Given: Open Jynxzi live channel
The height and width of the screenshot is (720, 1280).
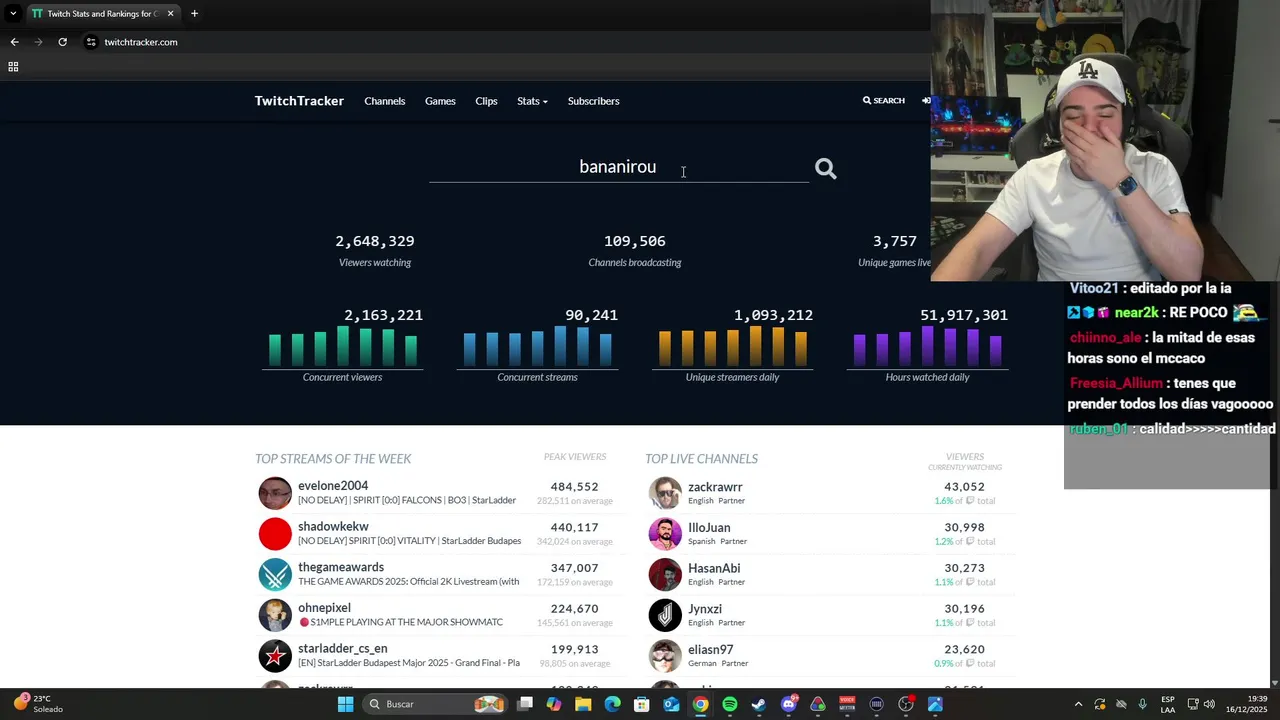Looking at the screenshot, I should 705,609.
